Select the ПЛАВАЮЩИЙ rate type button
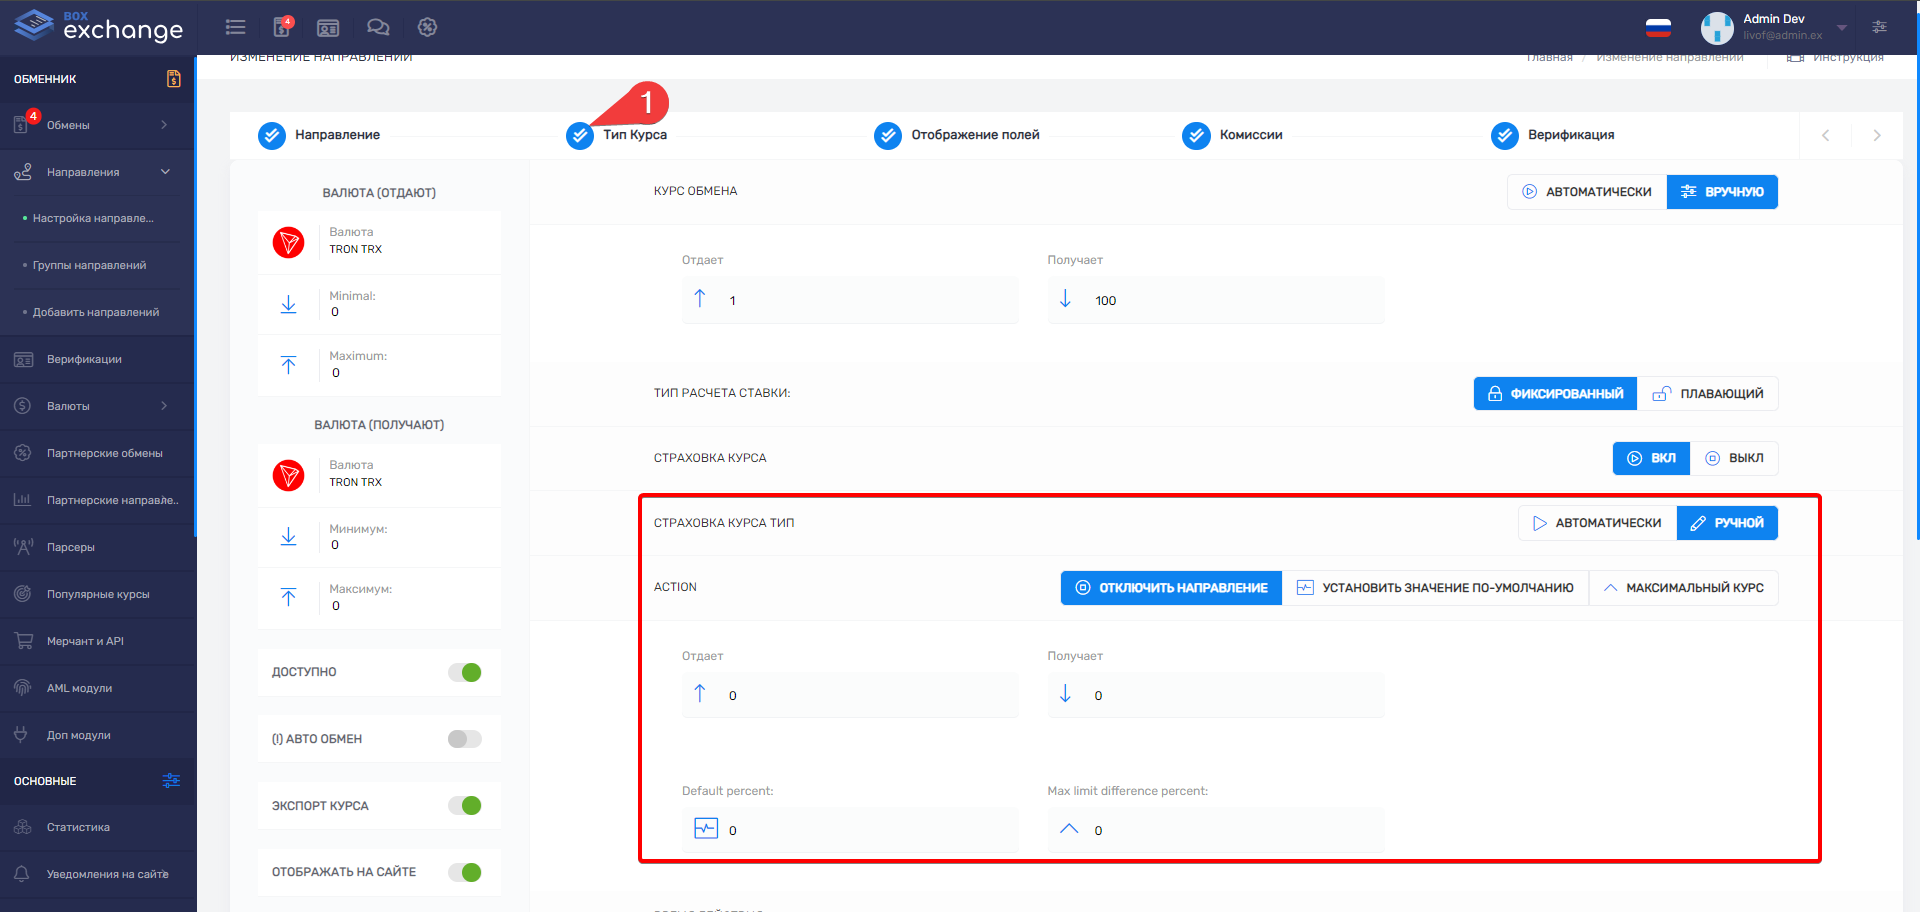This screenshot has height=912, width=1920. (1708, 394)
